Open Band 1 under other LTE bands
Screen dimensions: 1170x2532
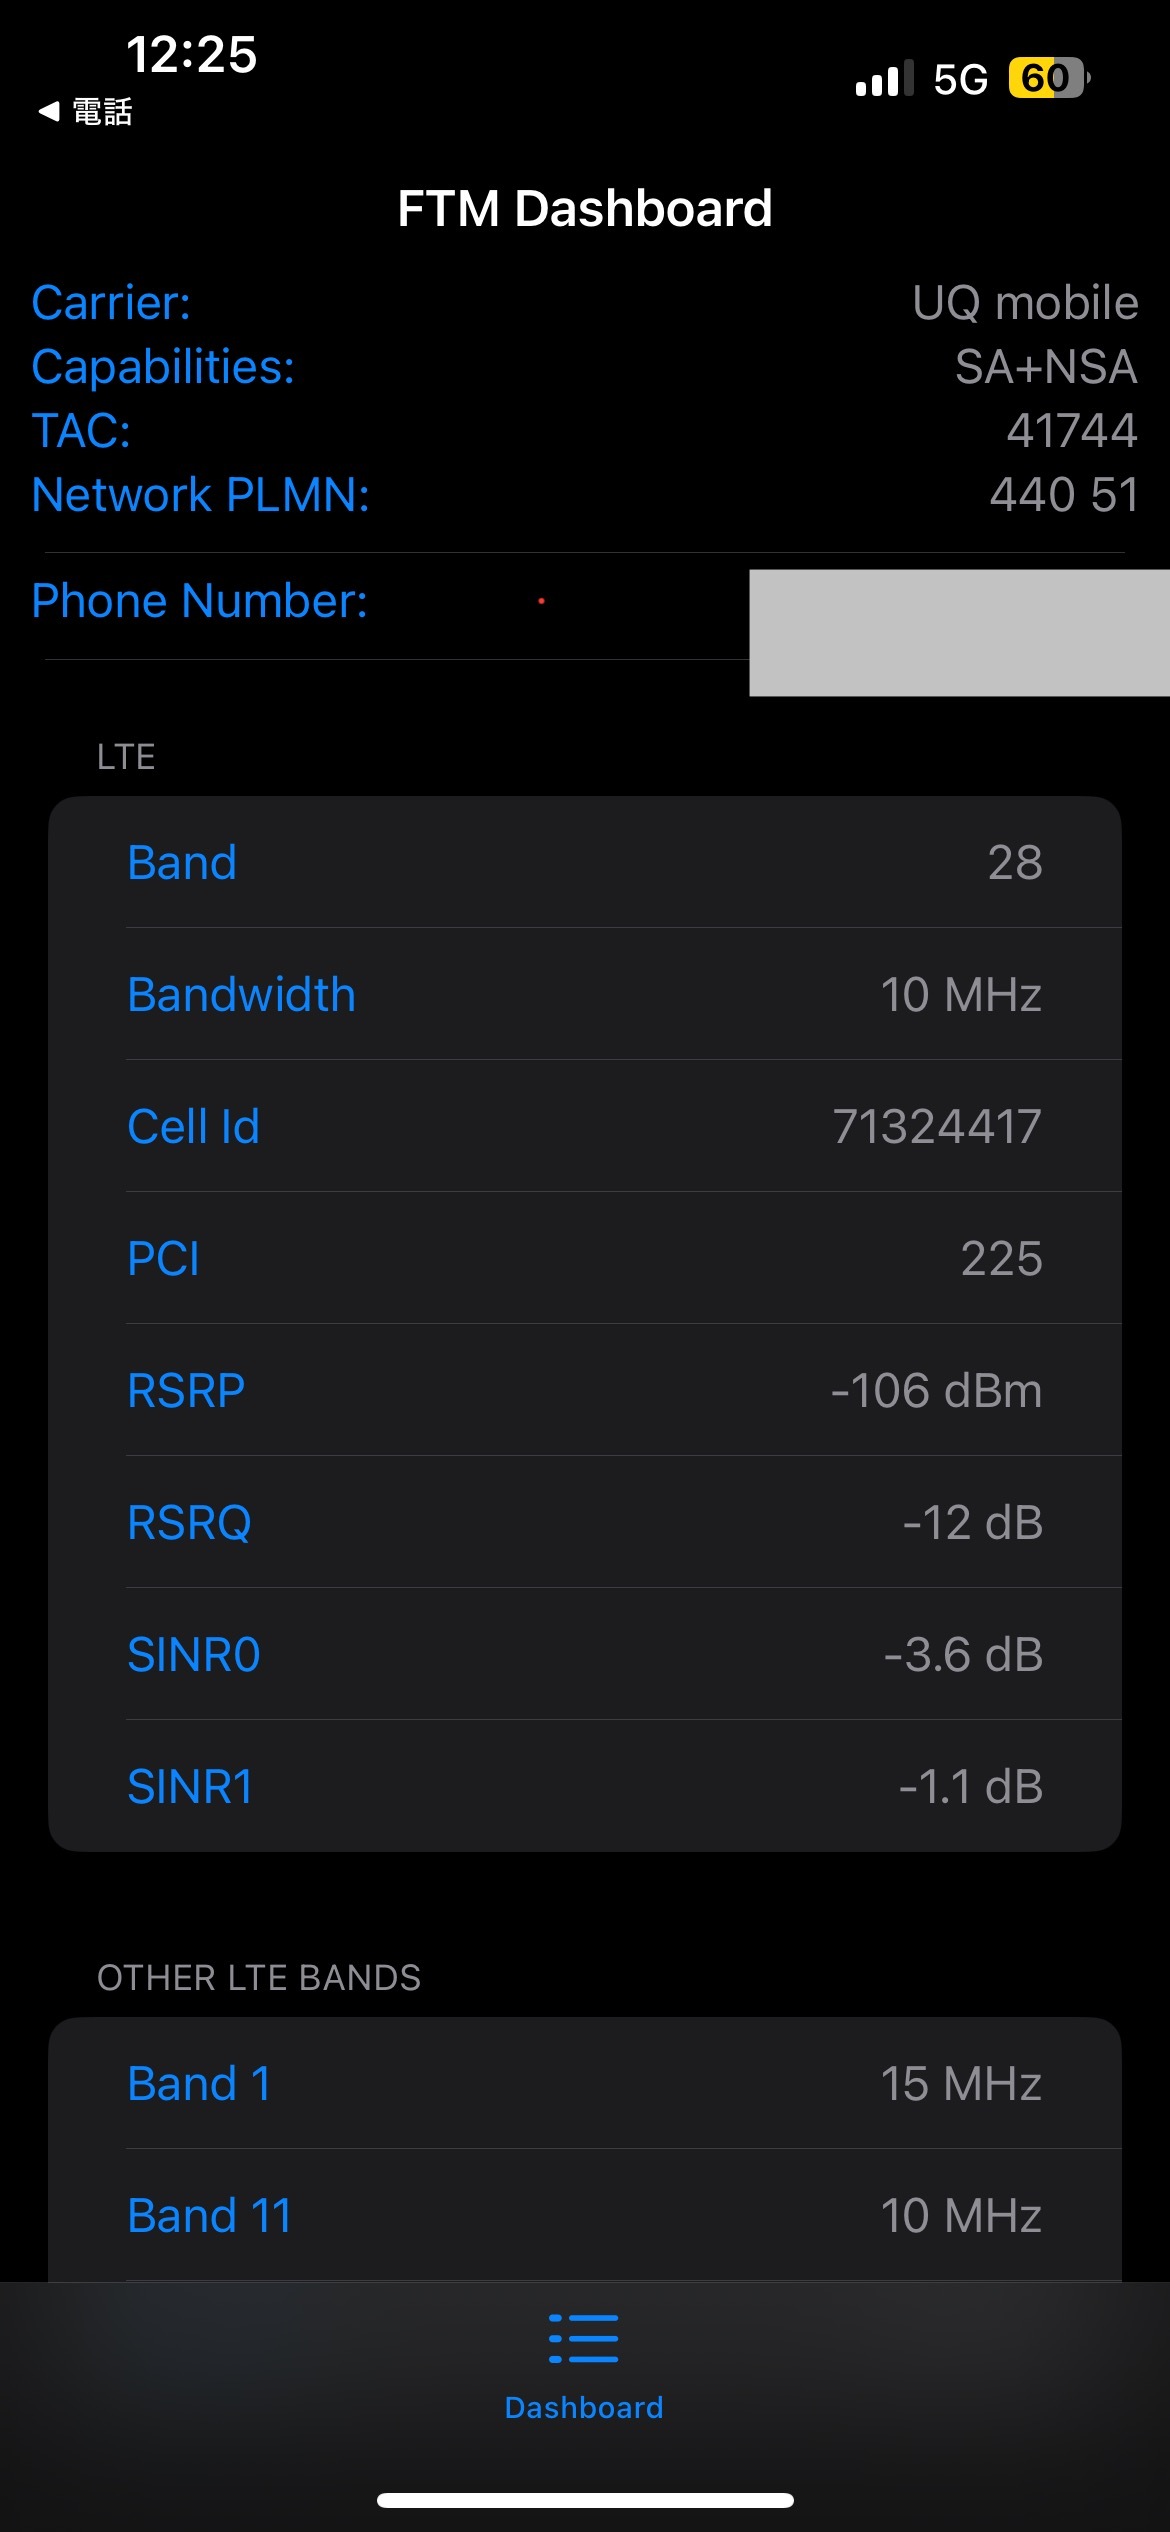(584, 2084)
